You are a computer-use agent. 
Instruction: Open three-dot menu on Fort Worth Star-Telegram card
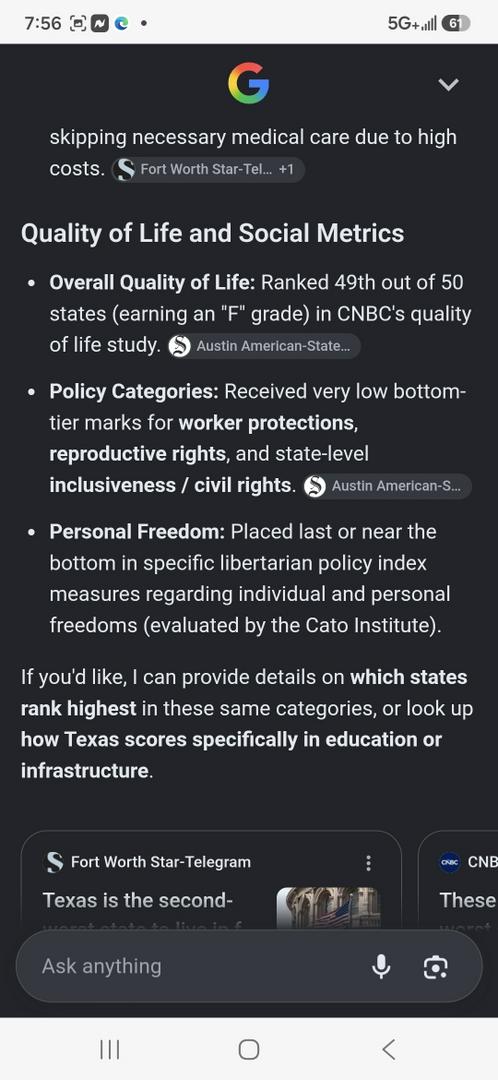click(369, 862)
